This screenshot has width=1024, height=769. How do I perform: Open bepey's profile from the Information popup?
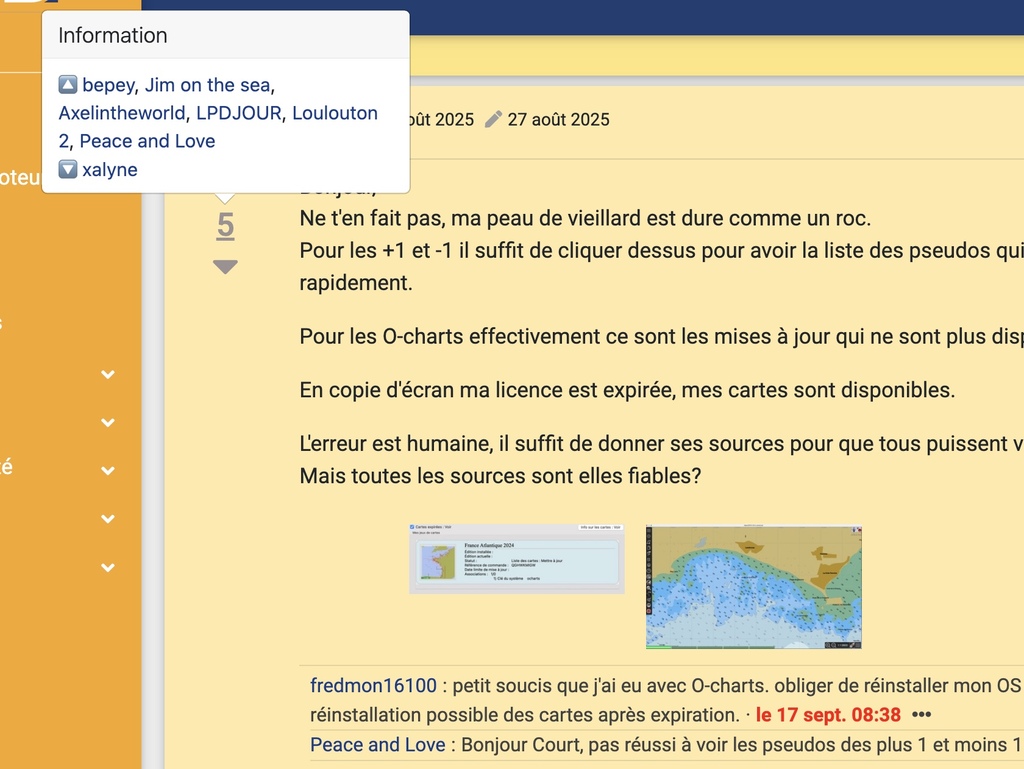click(x=108, y=85)
